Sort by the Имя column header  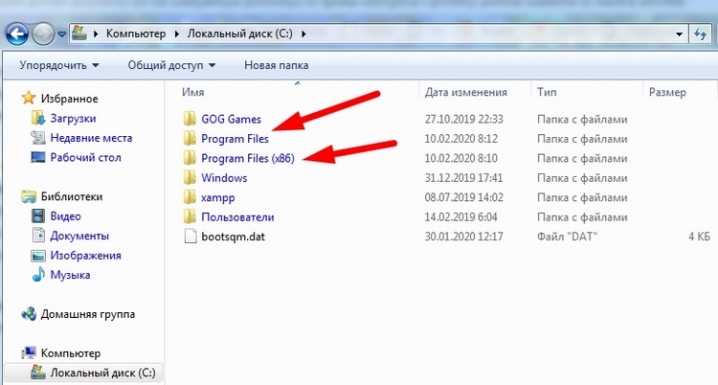tap(193, 92)
